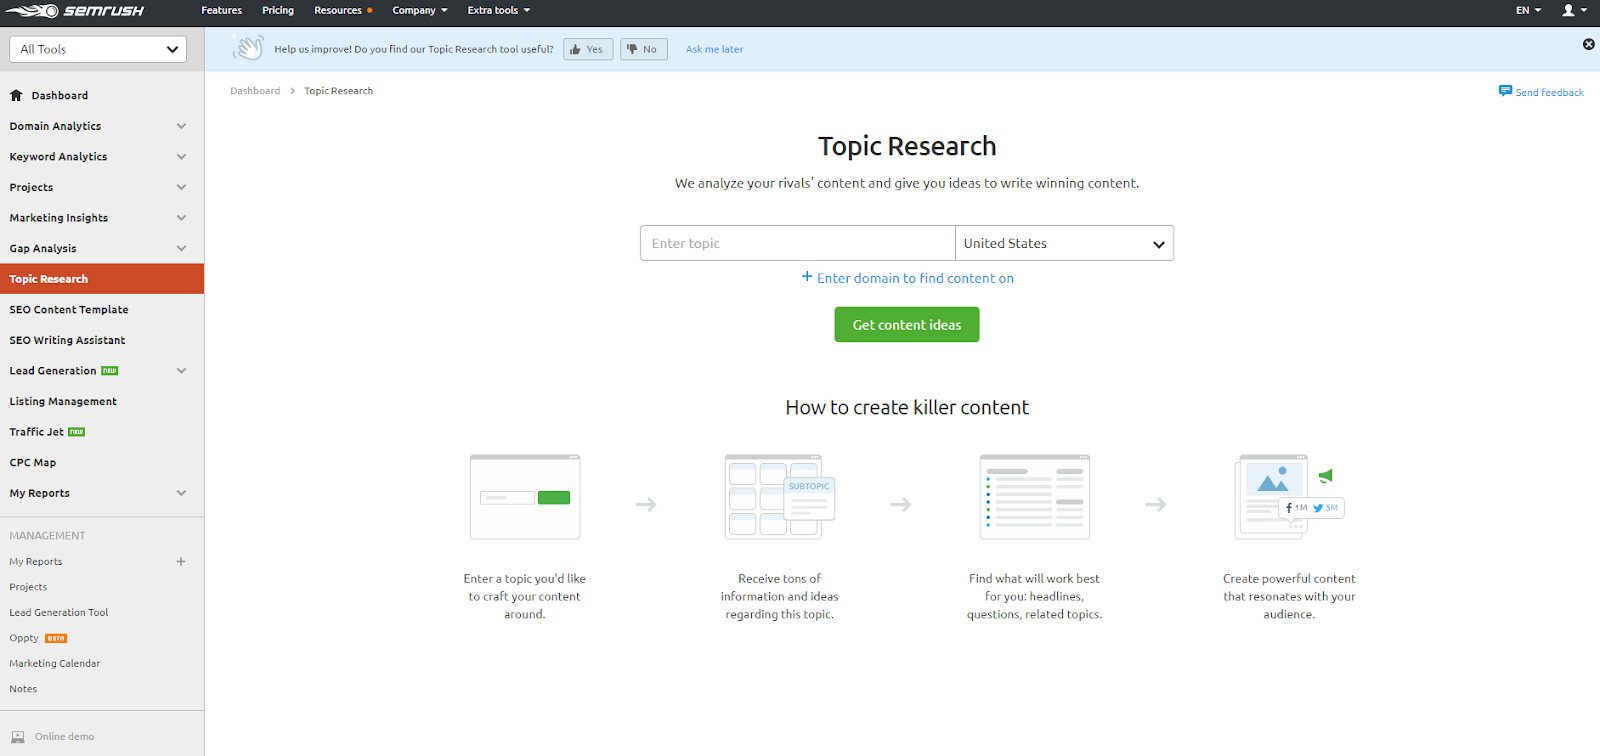Image resolution: width=1600 pixels, height=756 pixels.
Task: Click the Send feedback chat icon
Action: [x=1505, y=91]
